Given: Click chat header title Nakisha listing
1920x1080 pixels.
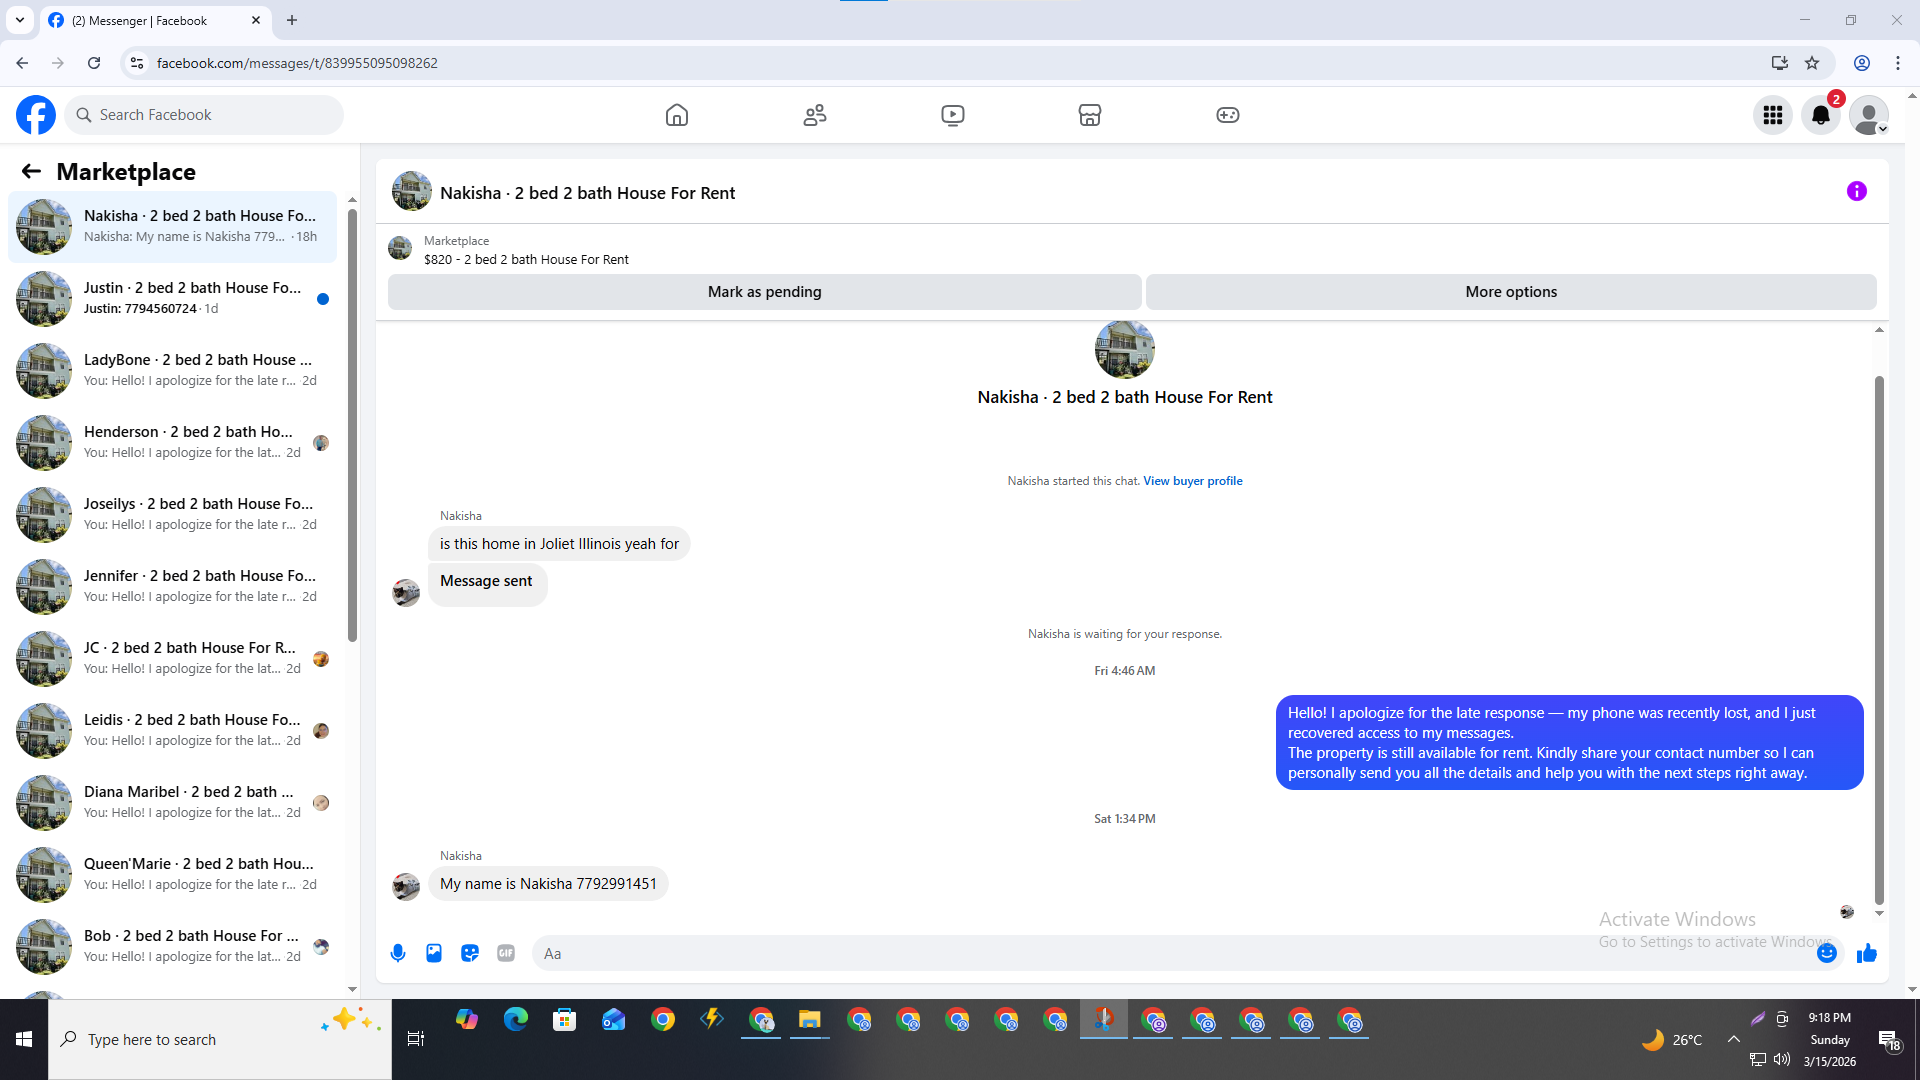Looking at the screenshot, I should coord(587,193).
